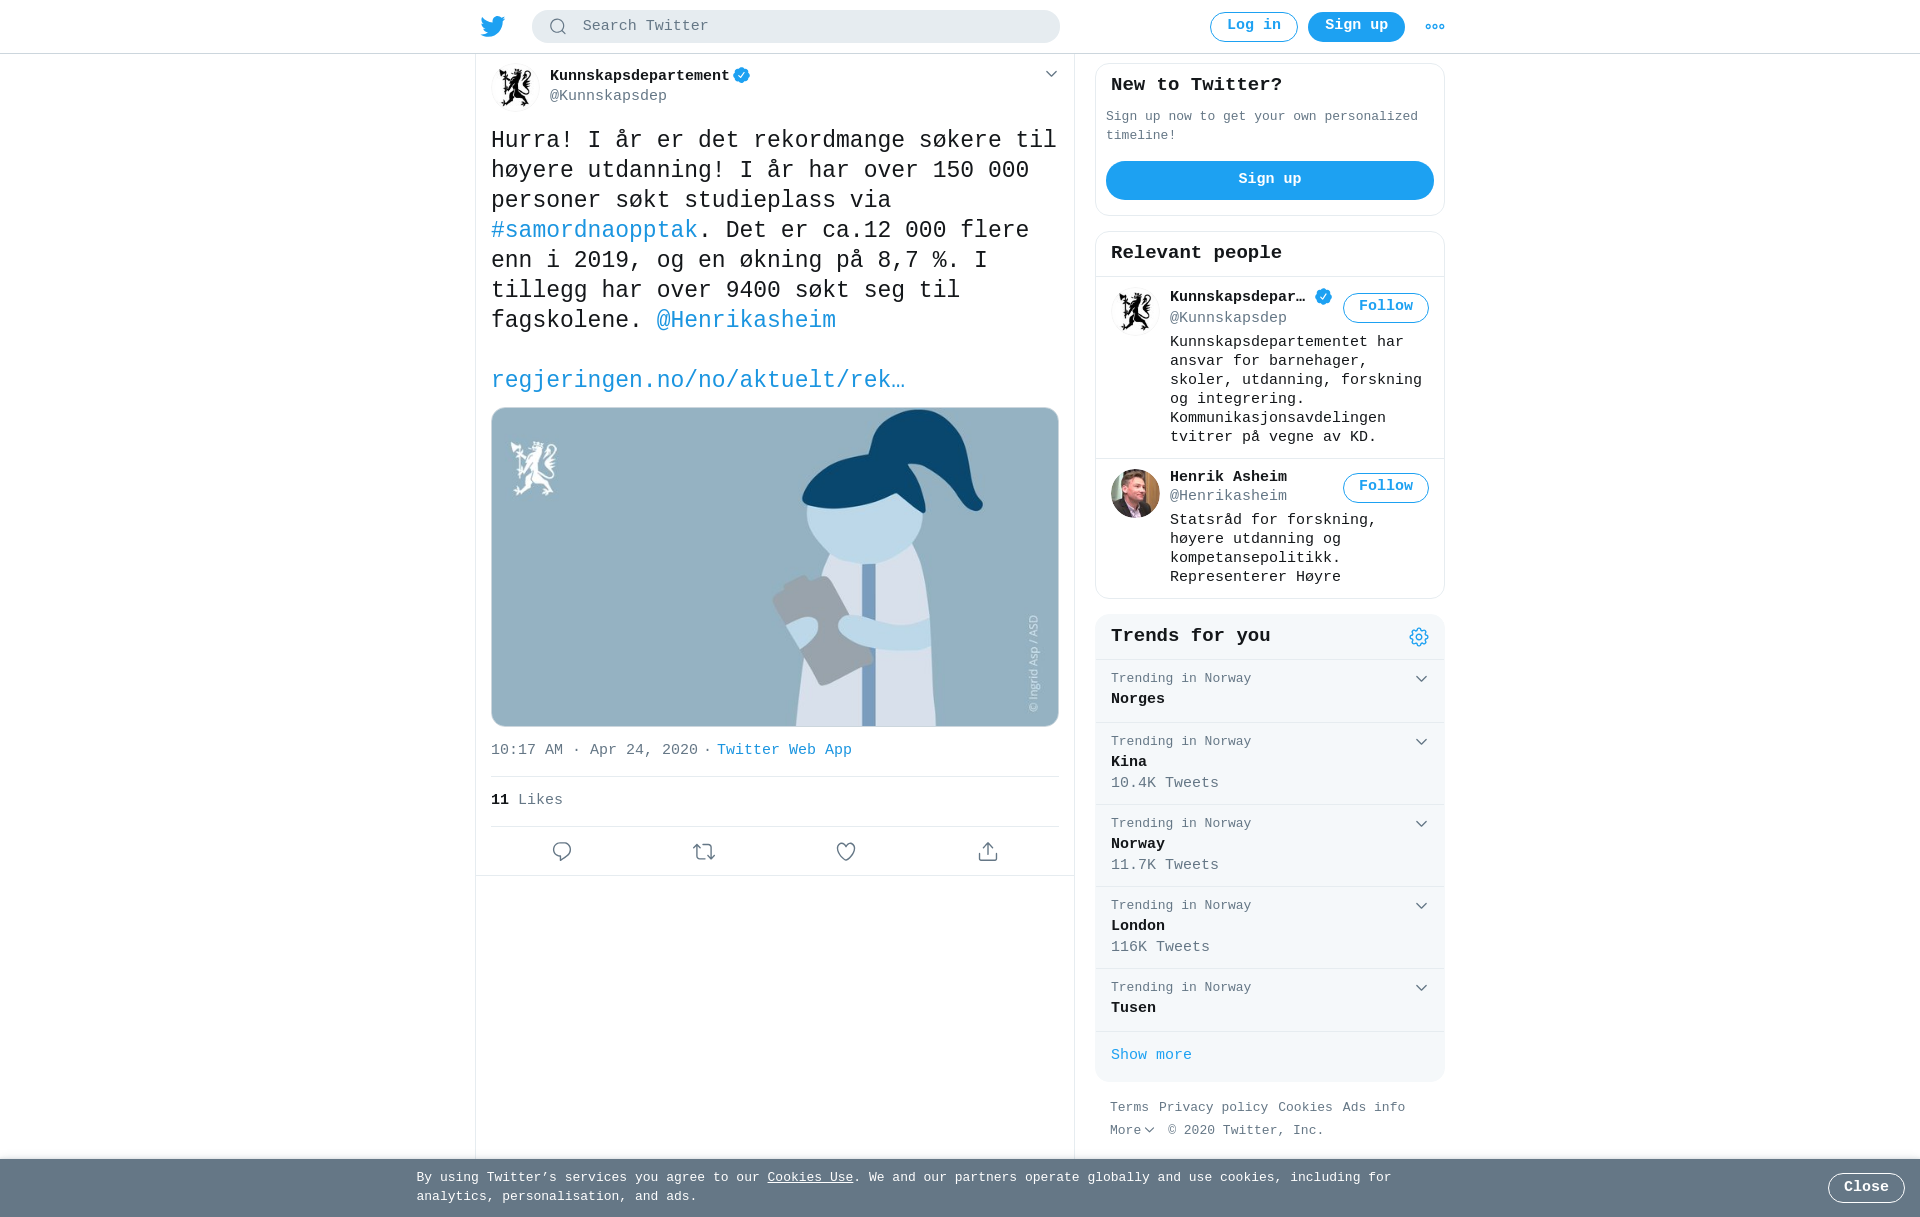Like the tweet with the heart icon
The image size is (1920, 1217).
tap(846, 851)
